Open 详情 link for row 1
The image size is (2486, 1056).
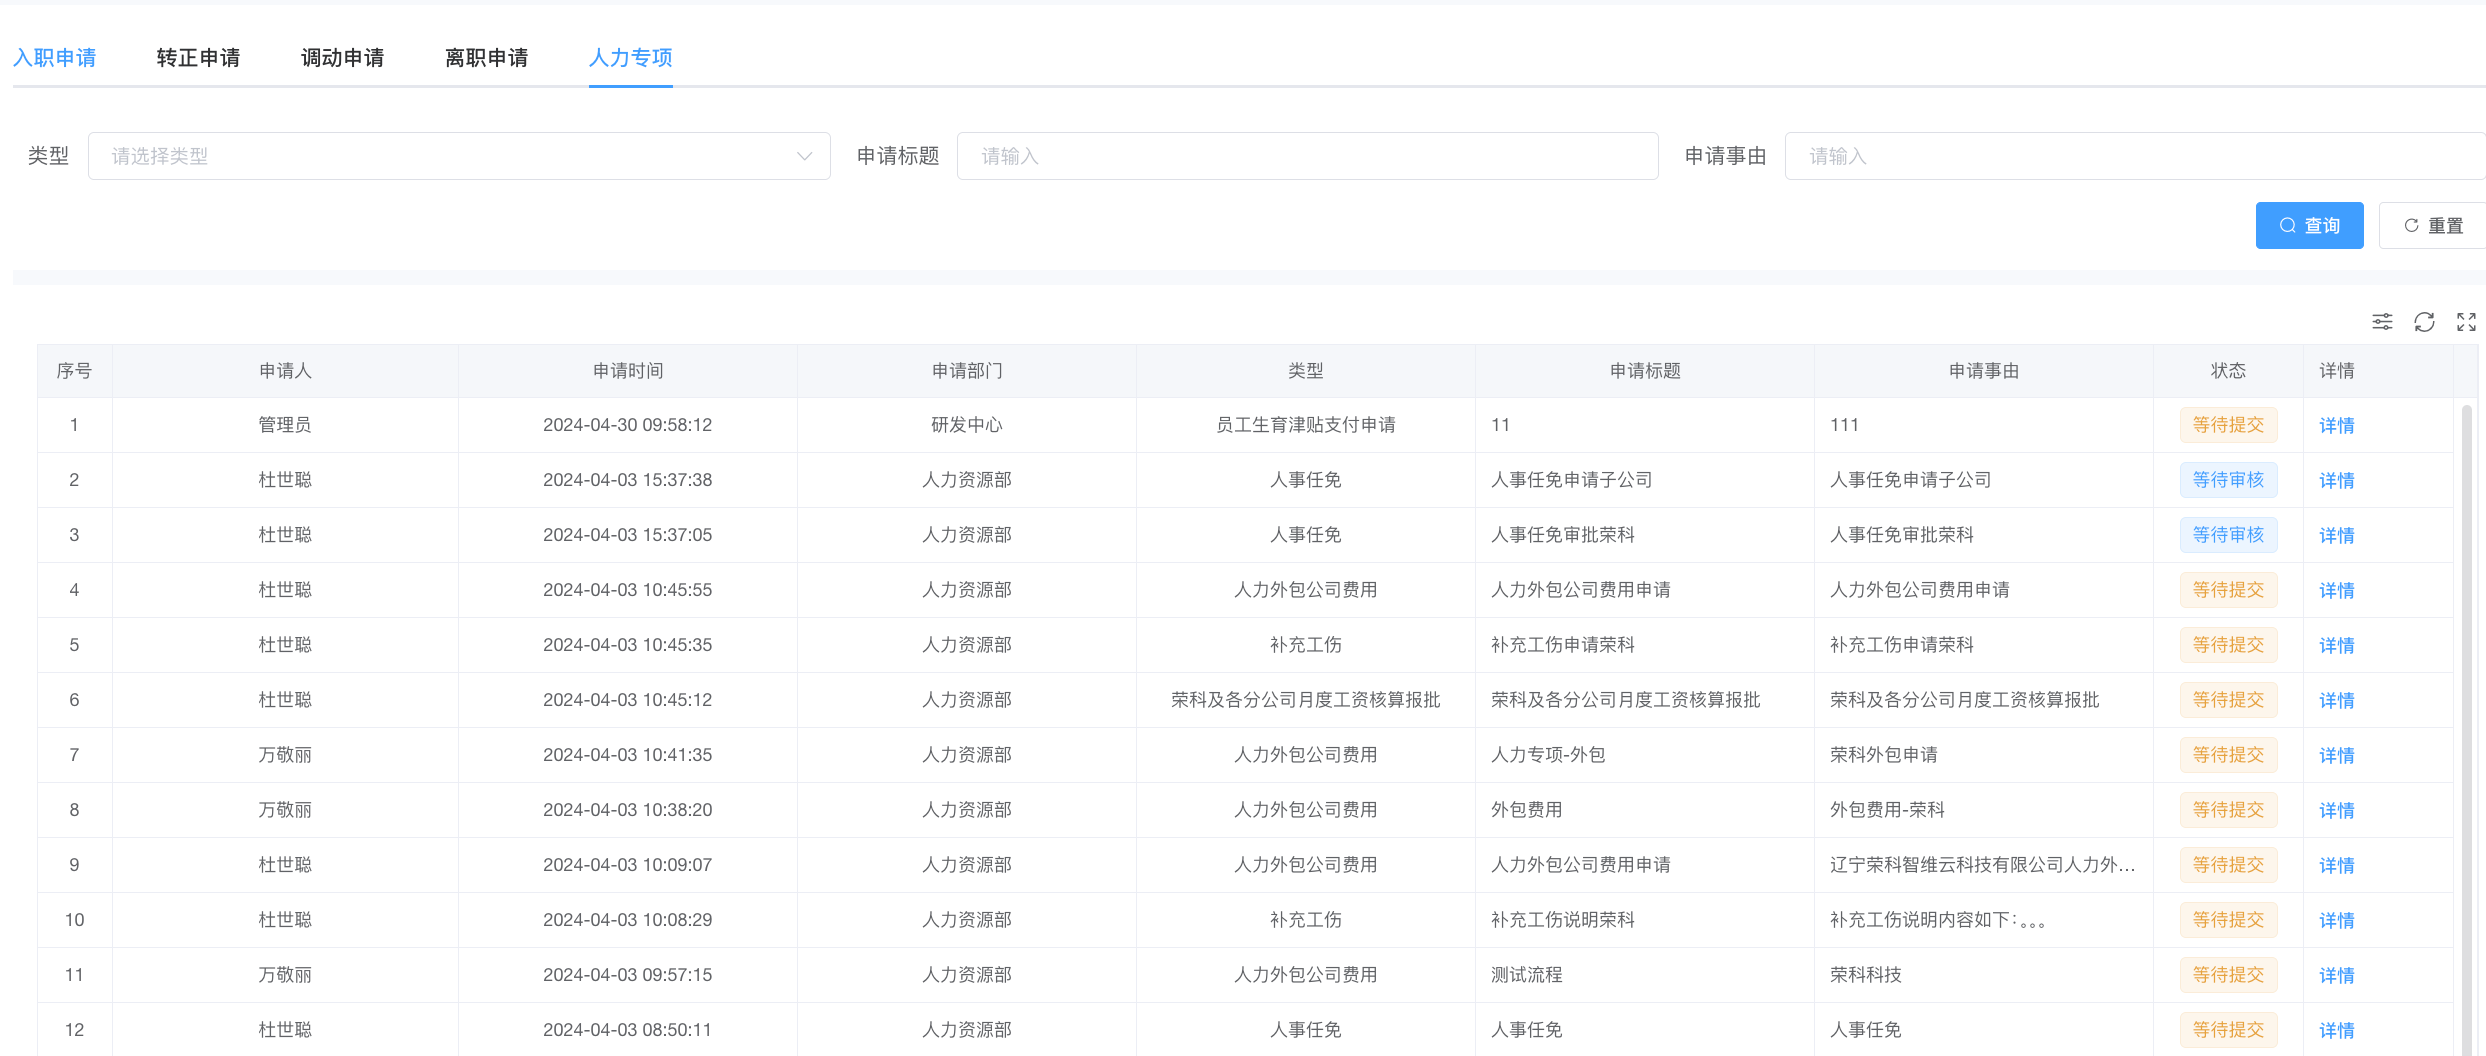[2336, 426]
